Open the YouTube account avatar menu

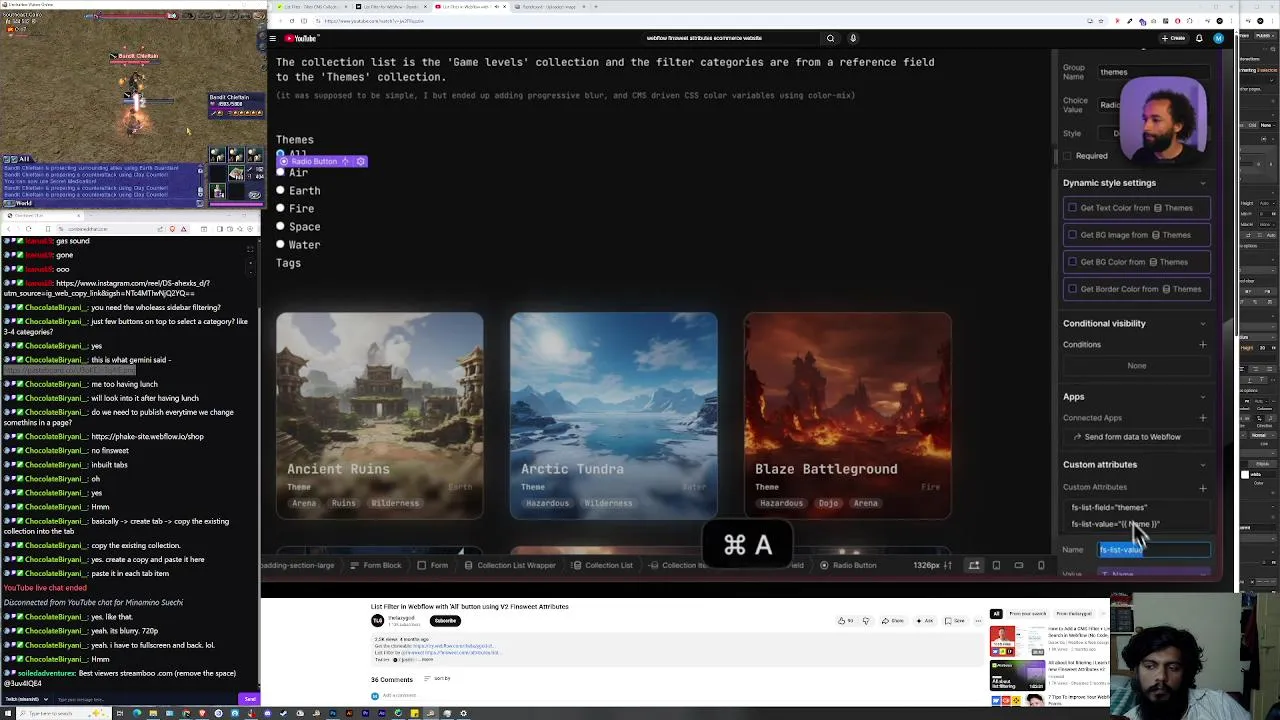pos(1218,38)
